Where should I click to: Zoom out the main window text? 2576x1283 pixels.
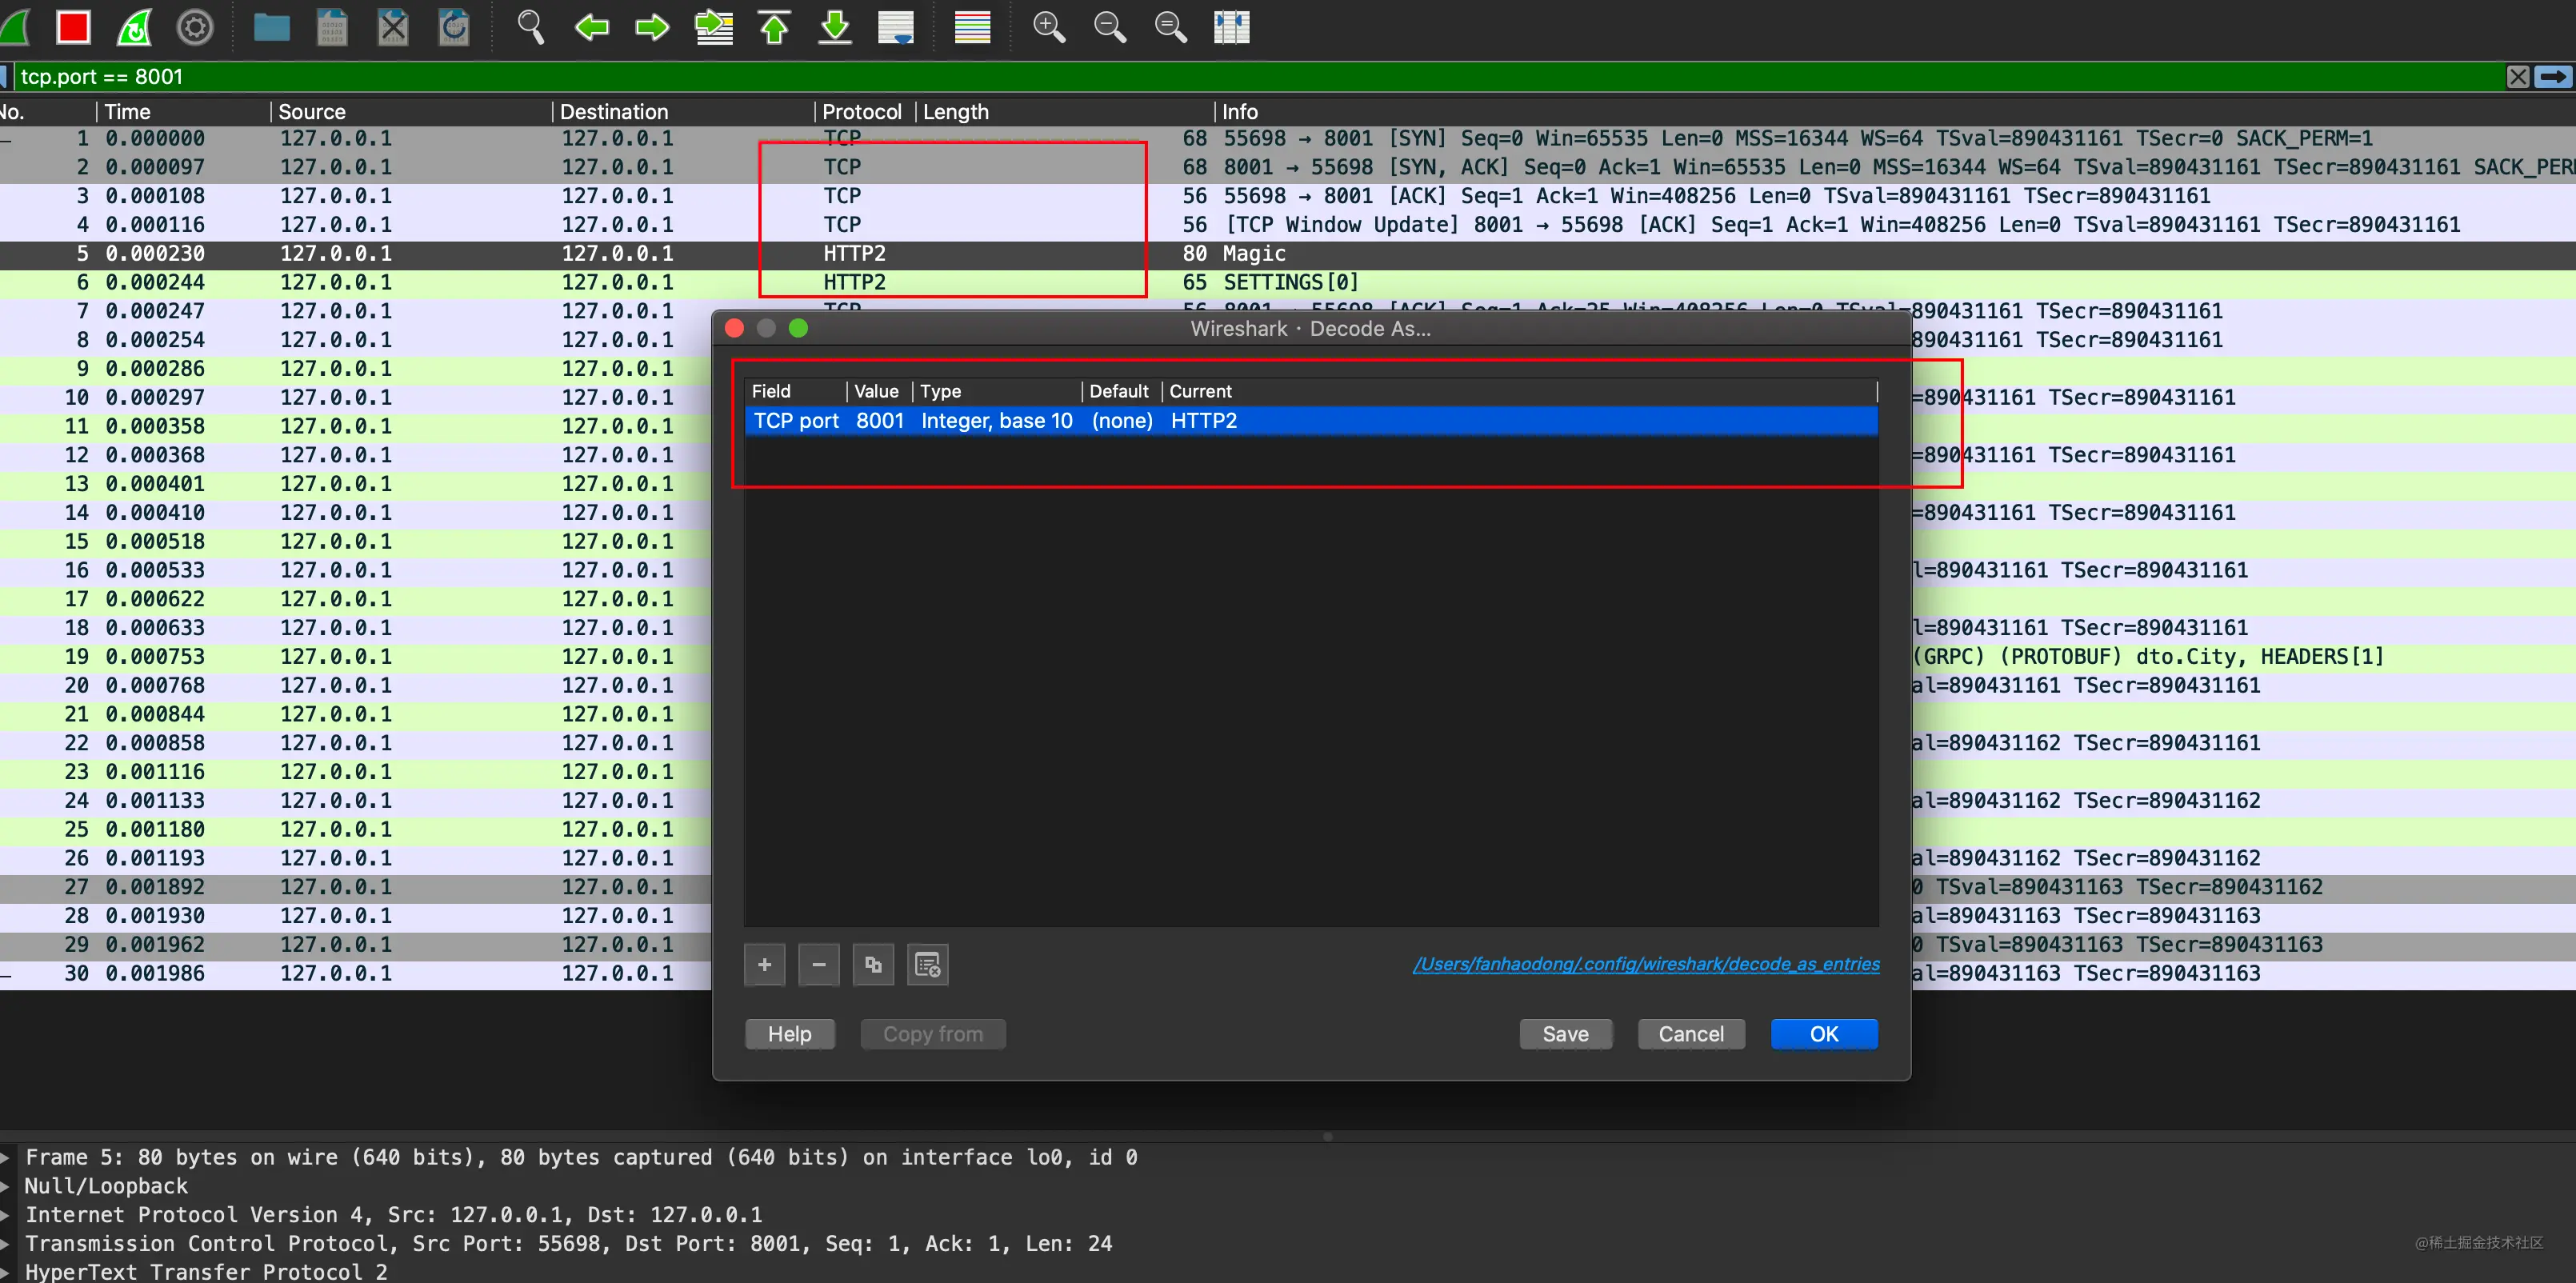1110,27
